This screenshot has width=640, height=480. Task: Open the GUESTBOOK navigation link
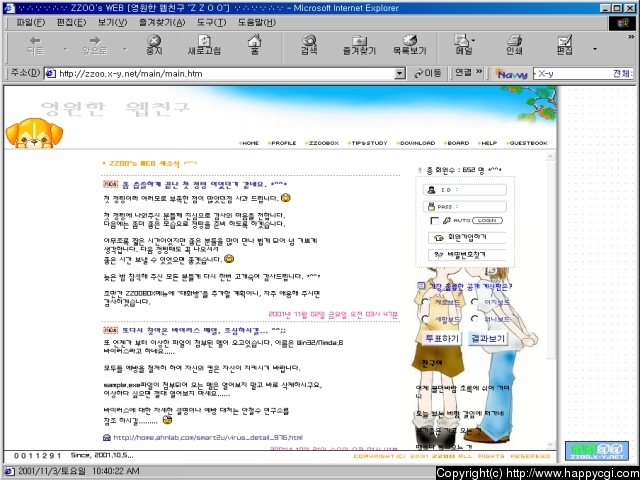[527, 143]
